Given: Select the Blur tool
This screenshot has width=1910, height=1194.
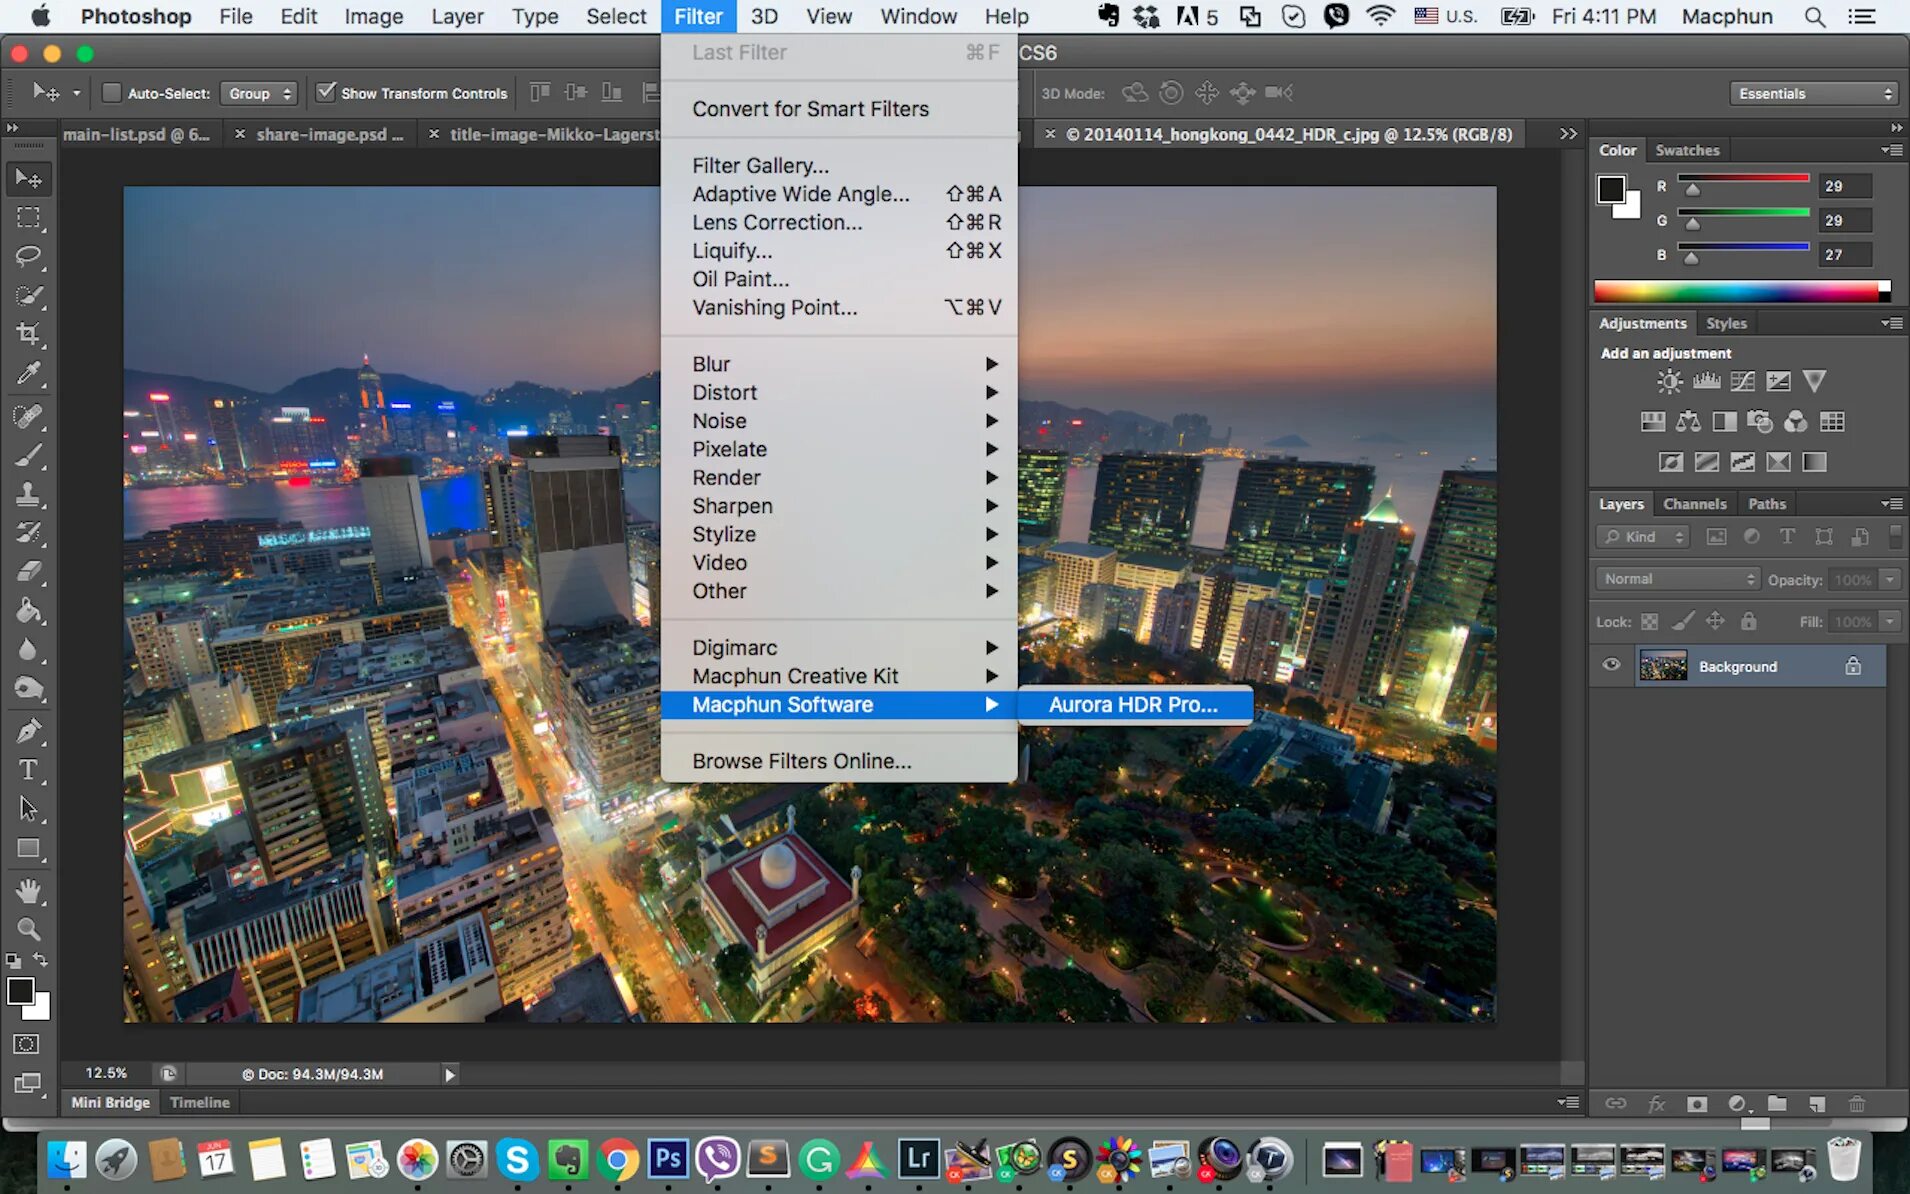Looking at the screenshot, I should click(29, 650).
